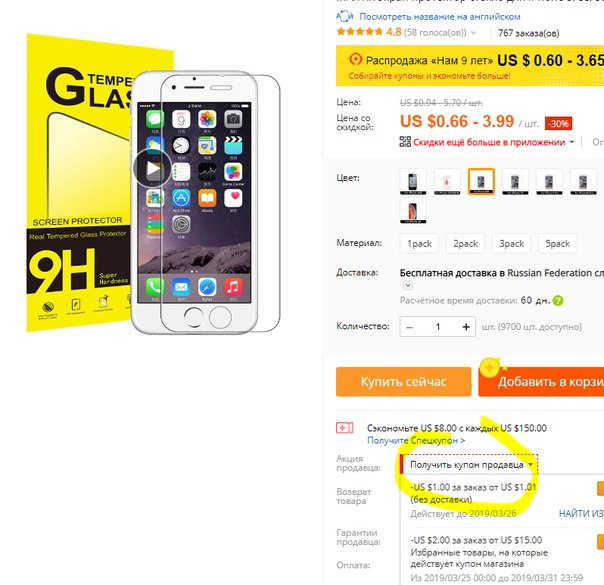
Task: Click the quantity input field
Action: pos(438,327)
